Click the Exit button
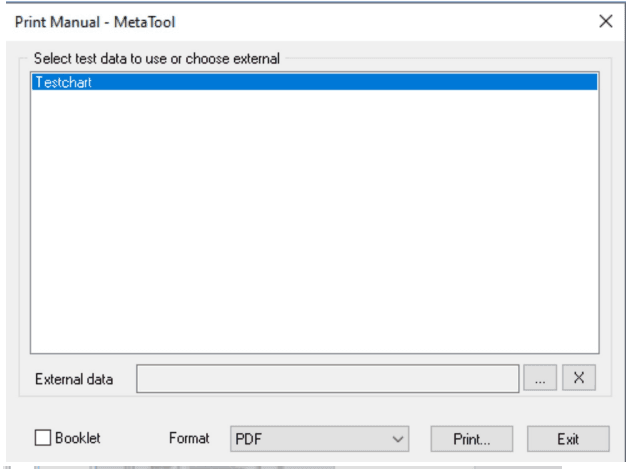 click(x=568, y=439)
